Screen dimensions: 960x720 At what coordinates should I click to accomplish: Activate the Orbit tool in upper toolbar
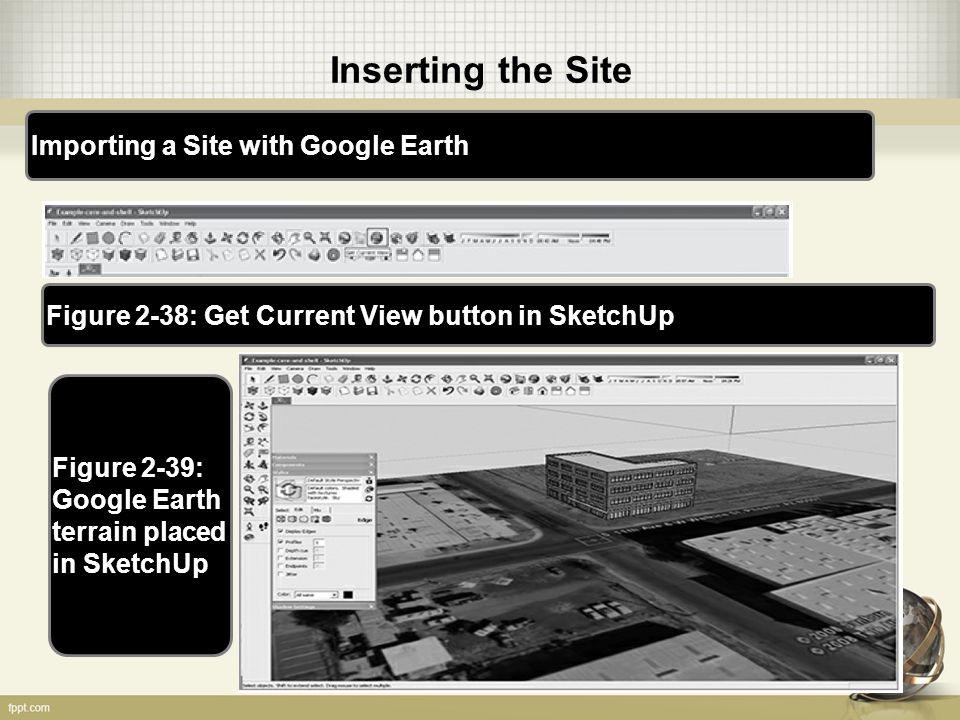(277, 238)
